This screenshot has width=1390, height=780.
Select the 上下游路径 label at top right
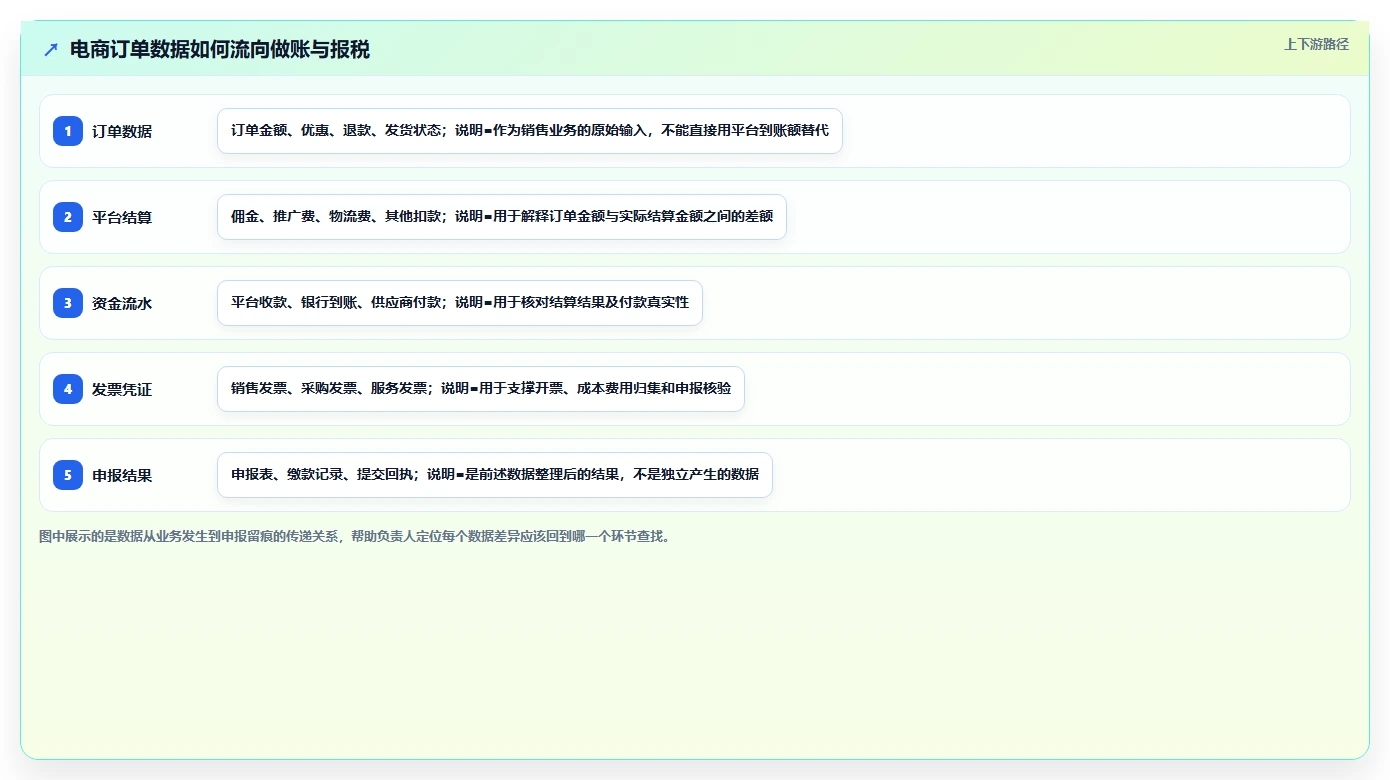(1316, 44)
